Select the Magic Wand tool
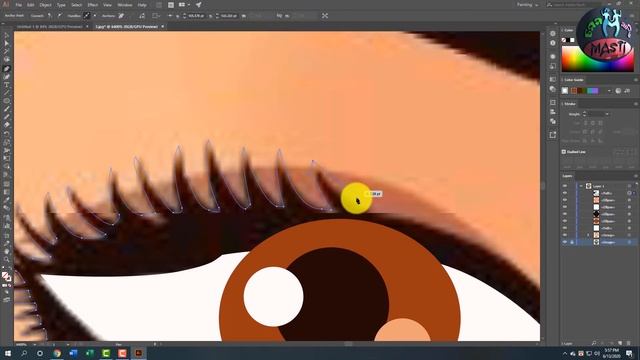 7,51
